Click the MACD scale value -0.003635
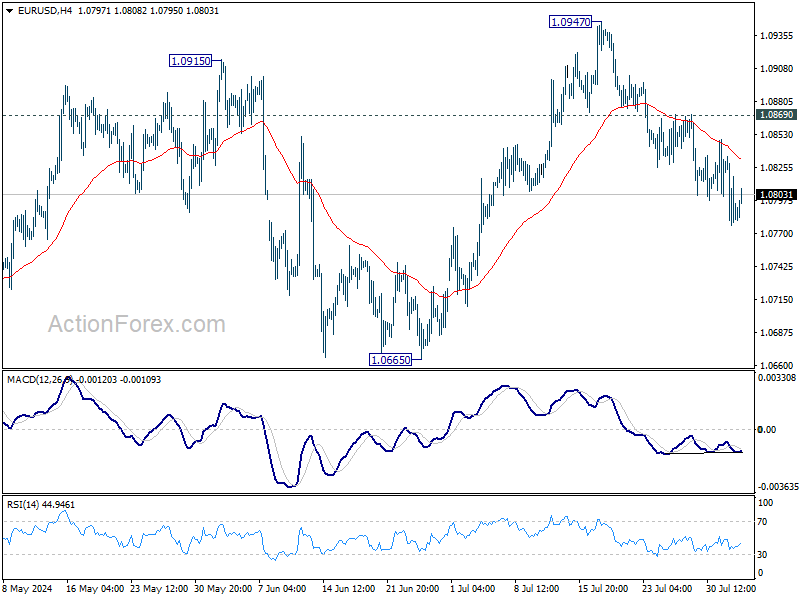The width and height of the screenshot is (800, 600). pyautogui.click(x=777, y=487)
